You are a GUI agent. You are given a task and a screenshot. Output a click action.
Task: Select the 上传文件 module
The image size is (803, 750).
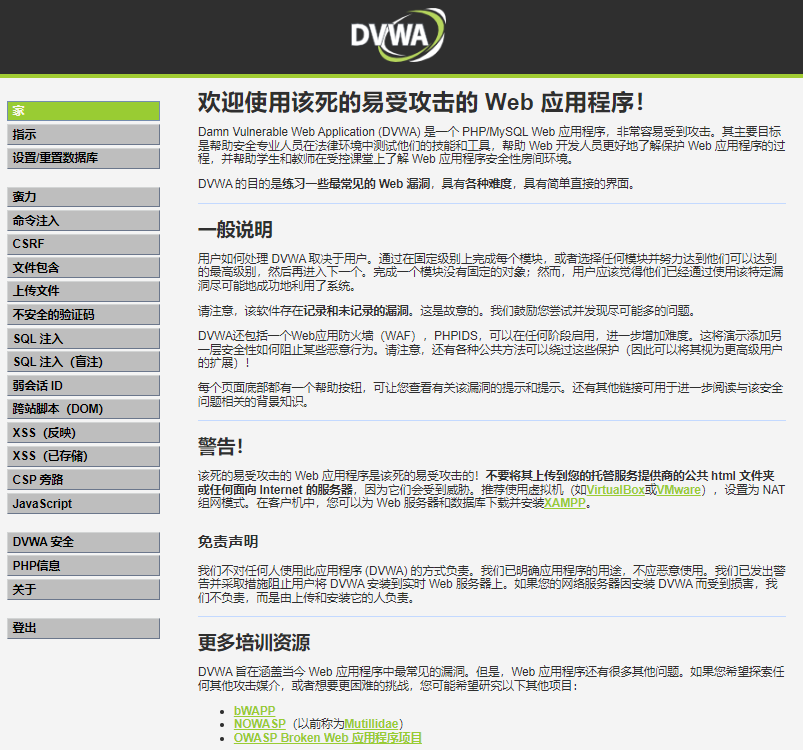coord(83,291)
